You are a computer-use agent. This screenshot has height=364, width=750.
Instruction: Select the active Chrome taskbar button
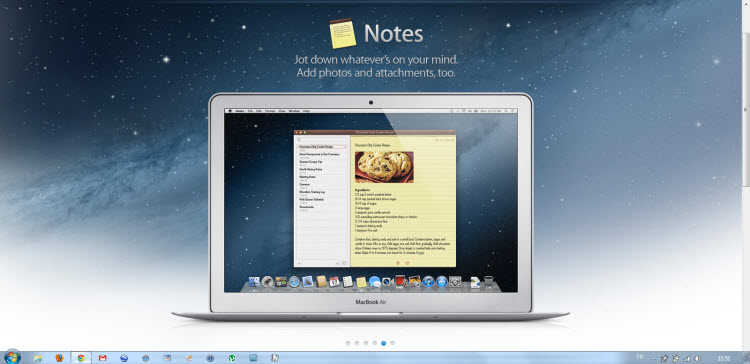tap(81, 358)
